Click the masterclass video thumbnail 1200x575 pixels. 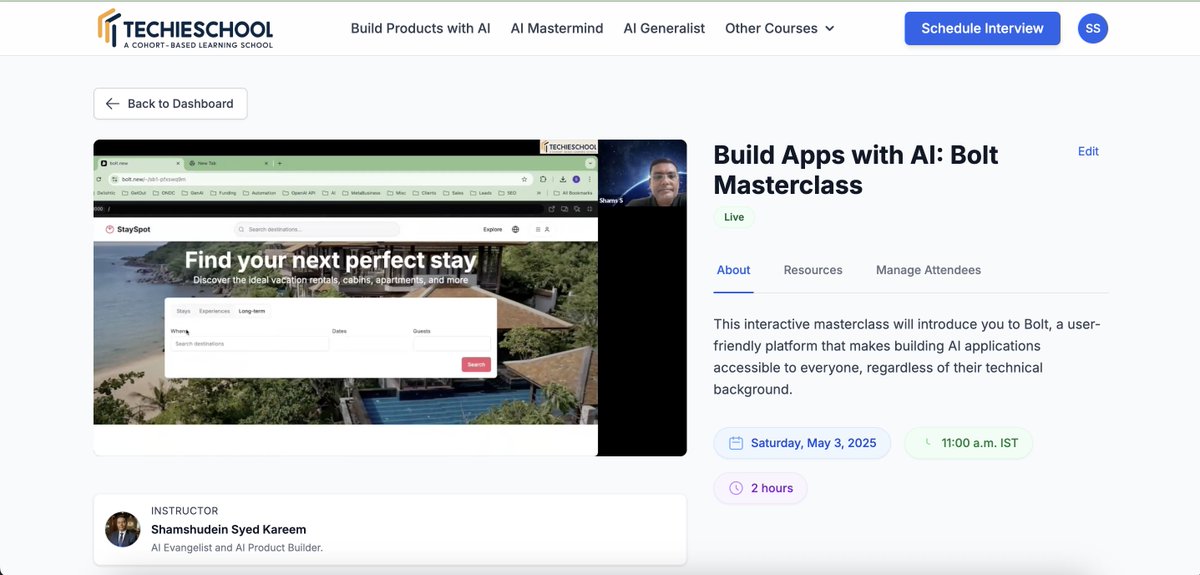(x=390, y=298)
